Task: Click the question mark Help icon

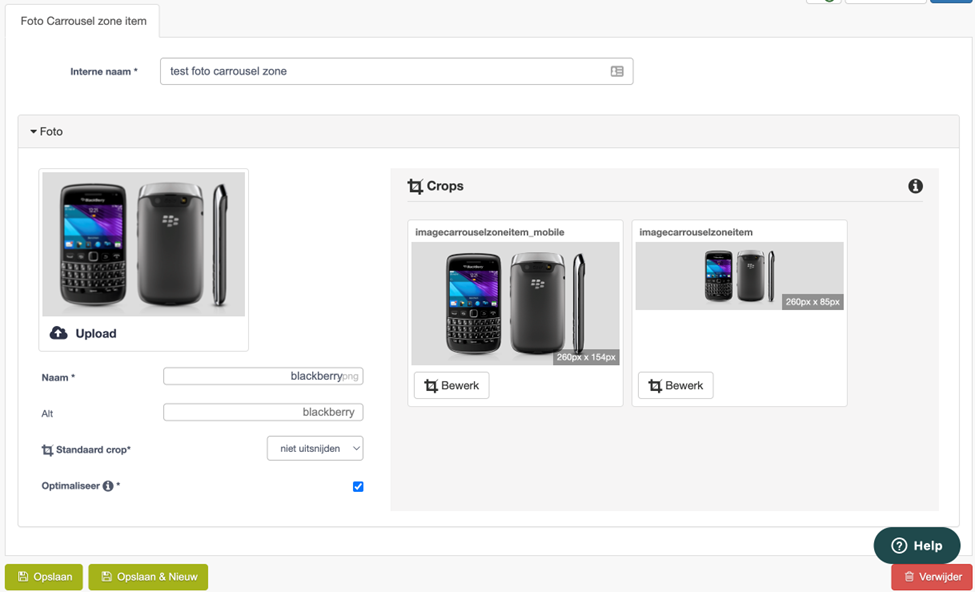Action: [899, 546]
